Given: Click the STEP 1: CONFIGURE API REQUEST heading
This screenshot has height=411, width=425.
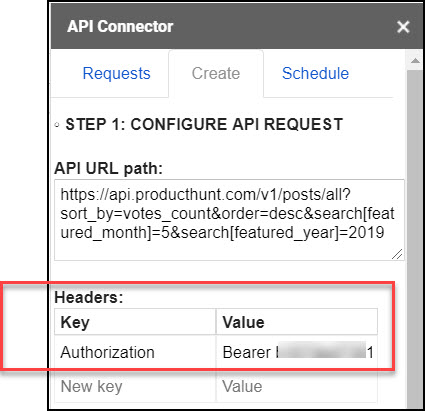Looking at the screenshot, I should (204, 124).
